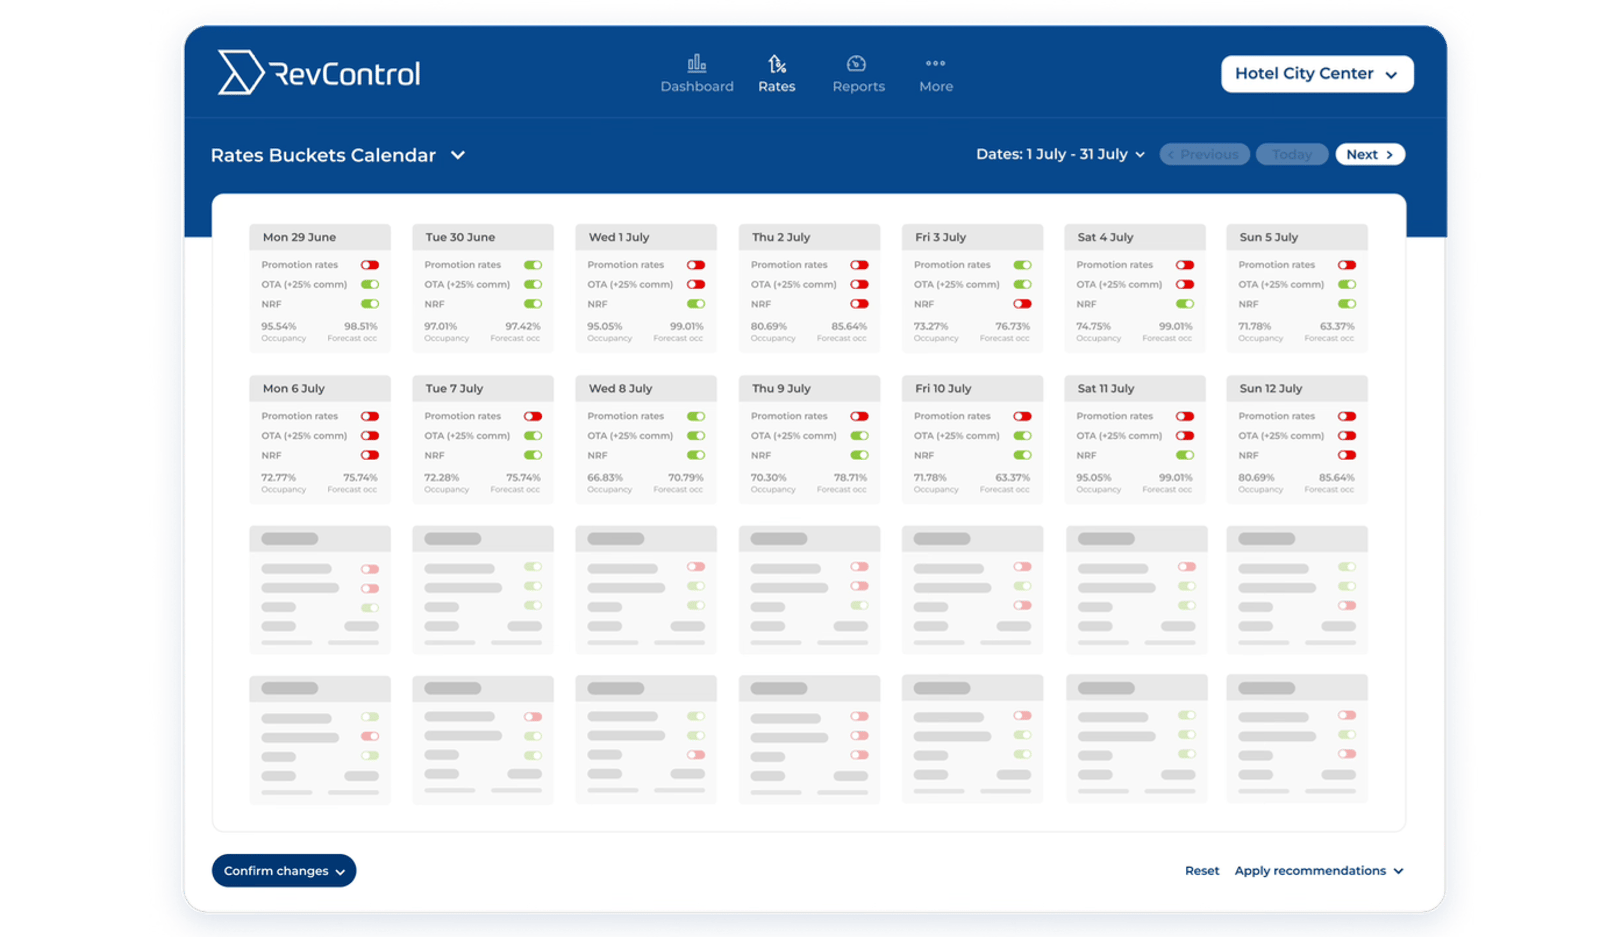Image resolution: width=1600 pixels, height=937 pixels.
Task: Click the Previous button
Action: click(x=1204, y=154)
